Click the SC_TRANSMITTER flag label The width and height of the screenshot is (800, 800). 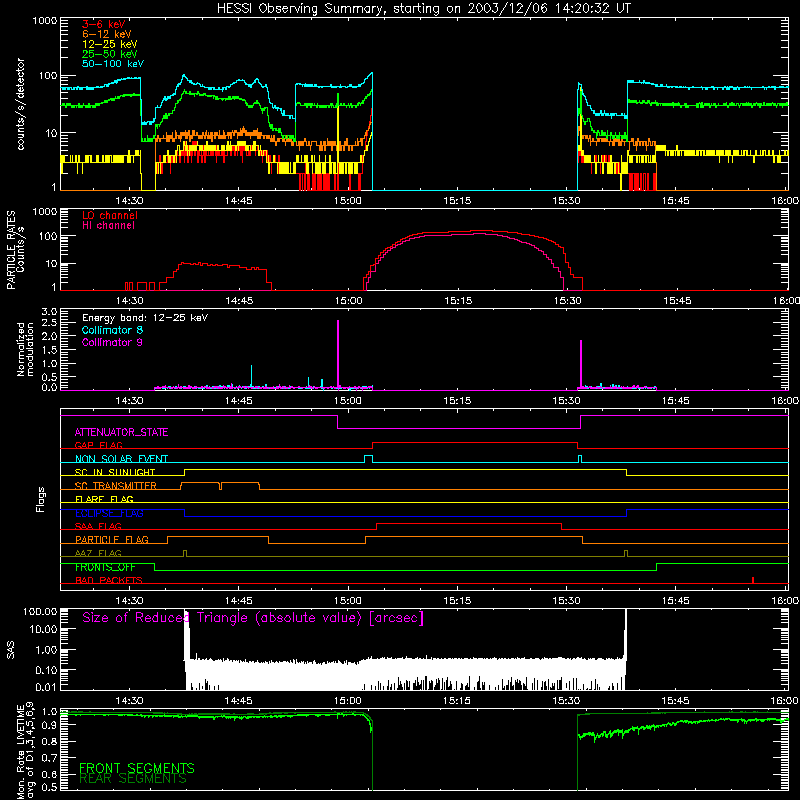(116, 485)
